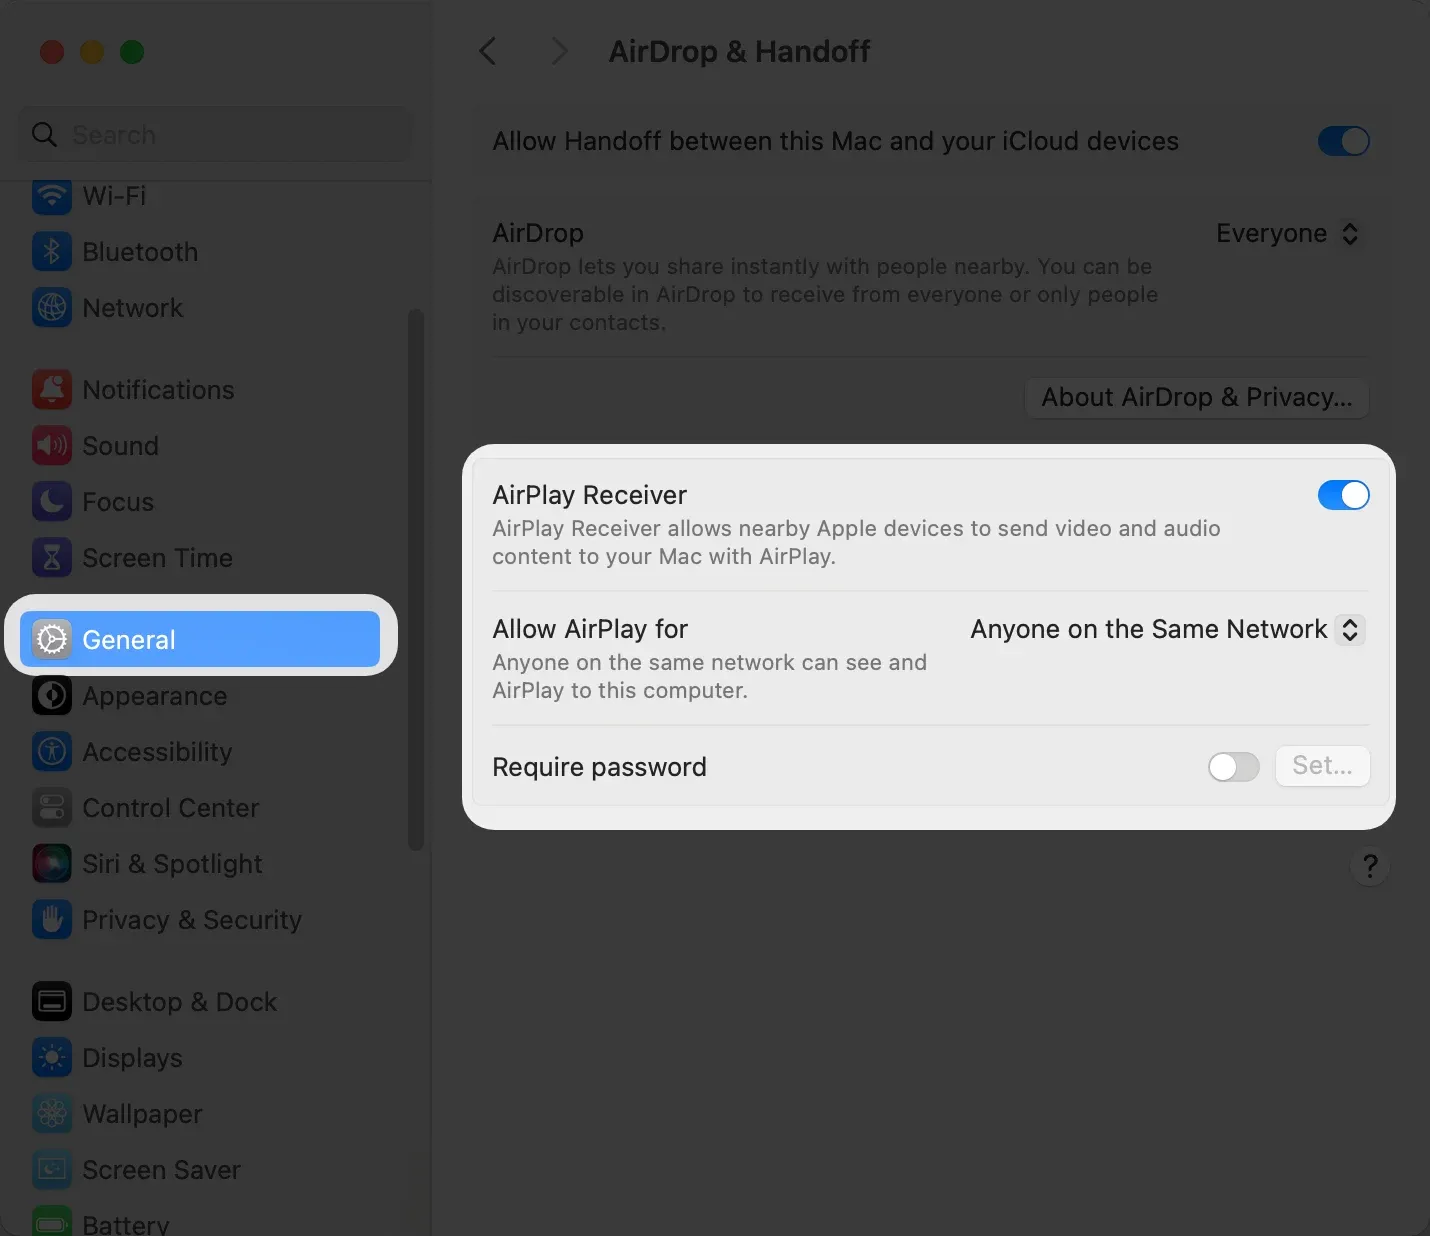Viewport: 1430px width, 1236px height.
Task: Click the sidebar Search field
Action: [x=215, y=134]
